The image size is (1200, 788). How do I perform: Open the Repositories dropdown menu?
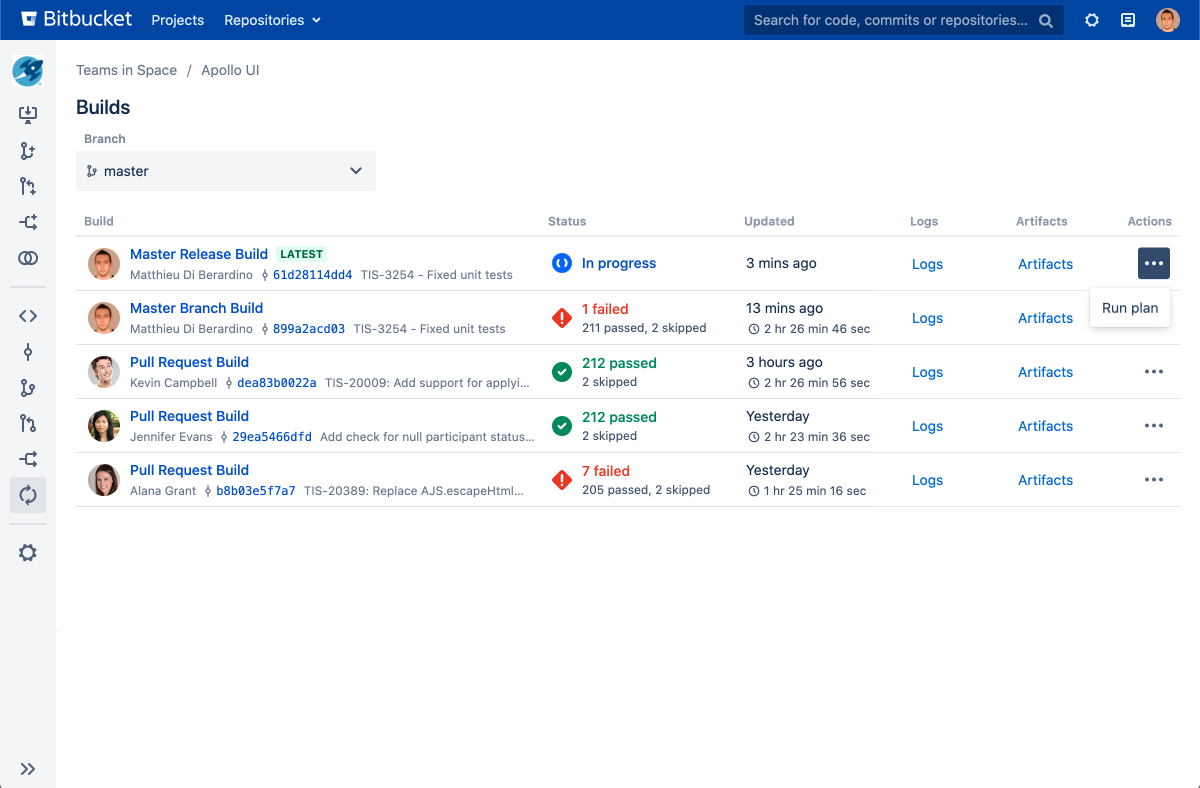point(273,20)
